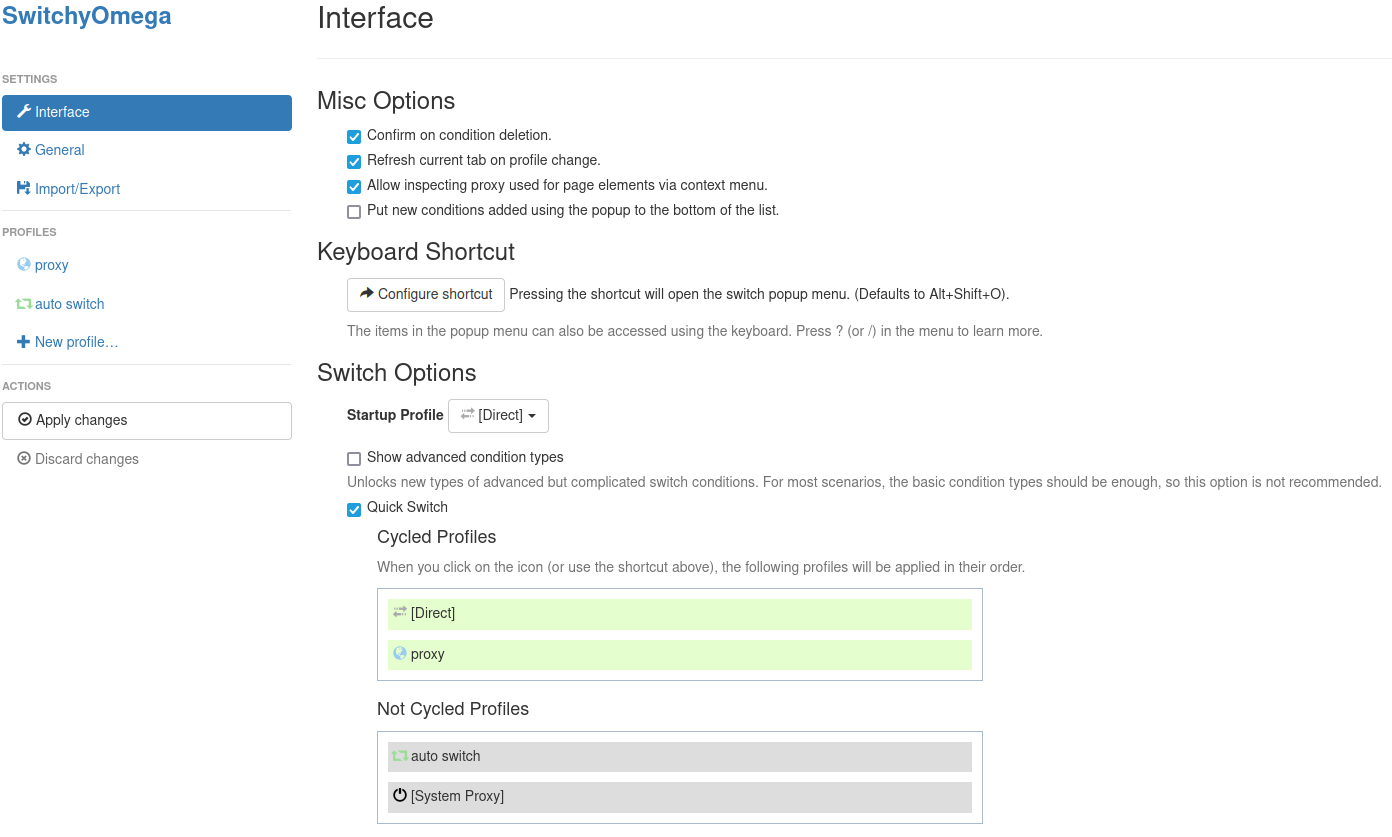The image size is (1392, 837).
Task: Select the Import/Export menu item
Action: point(77,189)
